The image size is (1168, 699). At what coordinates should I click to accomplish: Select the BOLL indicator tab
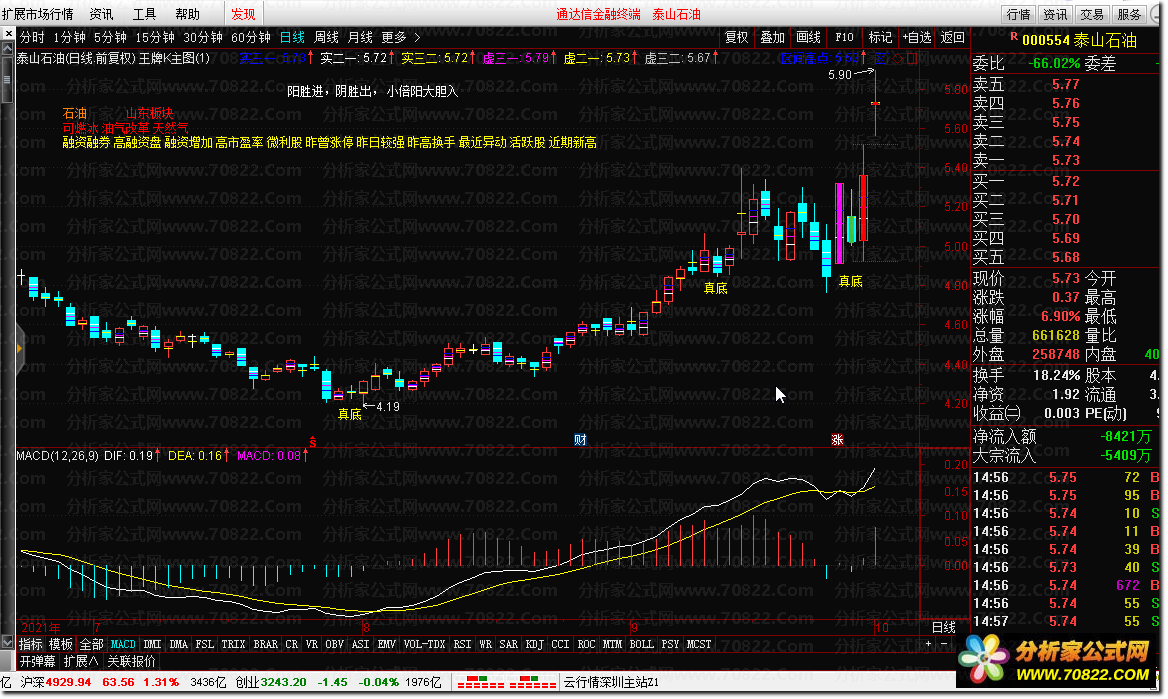pos(641,644)
